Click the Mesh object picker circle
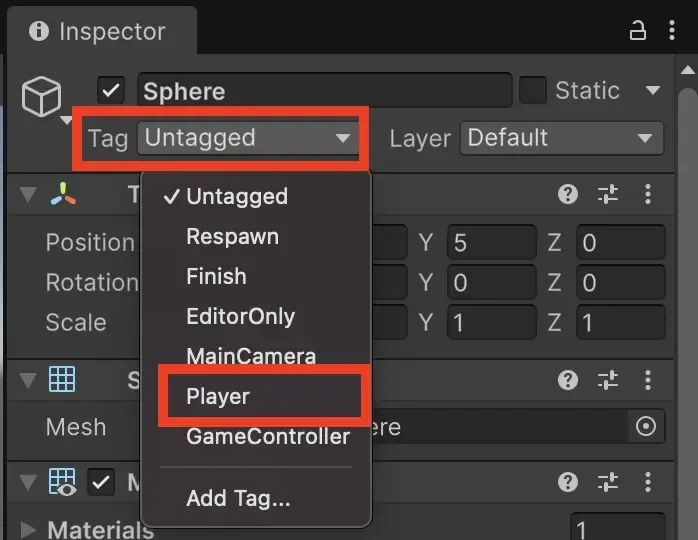Viewport: 698px width, 540px height. click(x=645, y=427)
